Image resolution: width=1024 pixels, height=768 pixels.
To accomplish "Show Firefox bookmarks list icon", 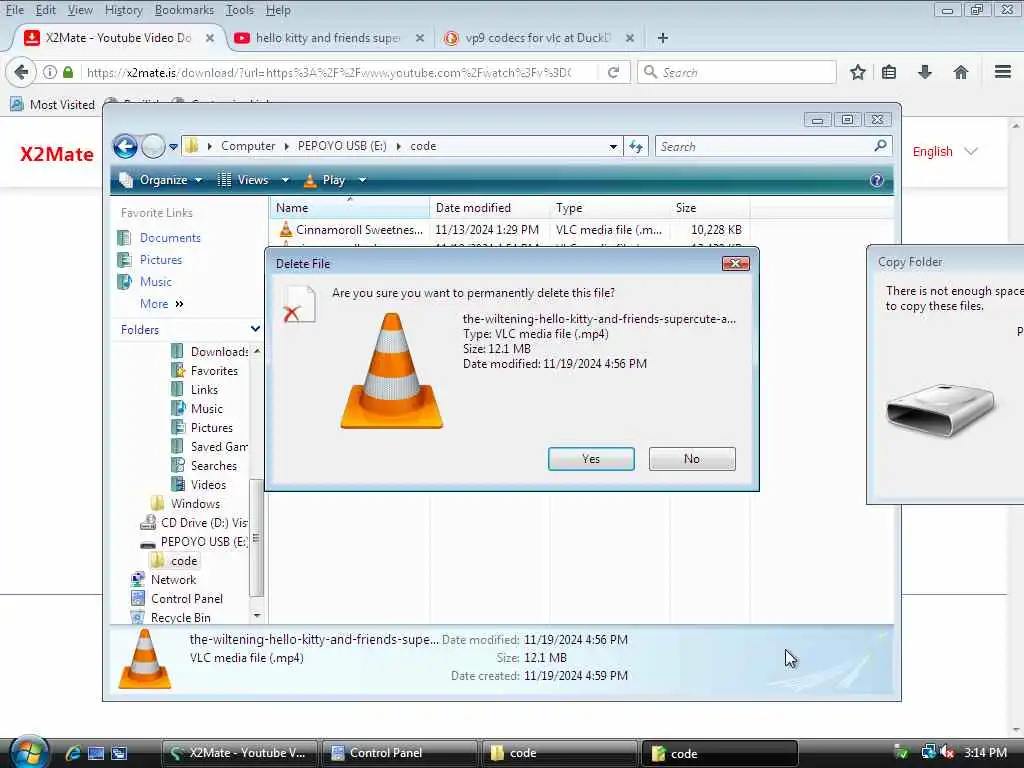I will click(889, 72).
